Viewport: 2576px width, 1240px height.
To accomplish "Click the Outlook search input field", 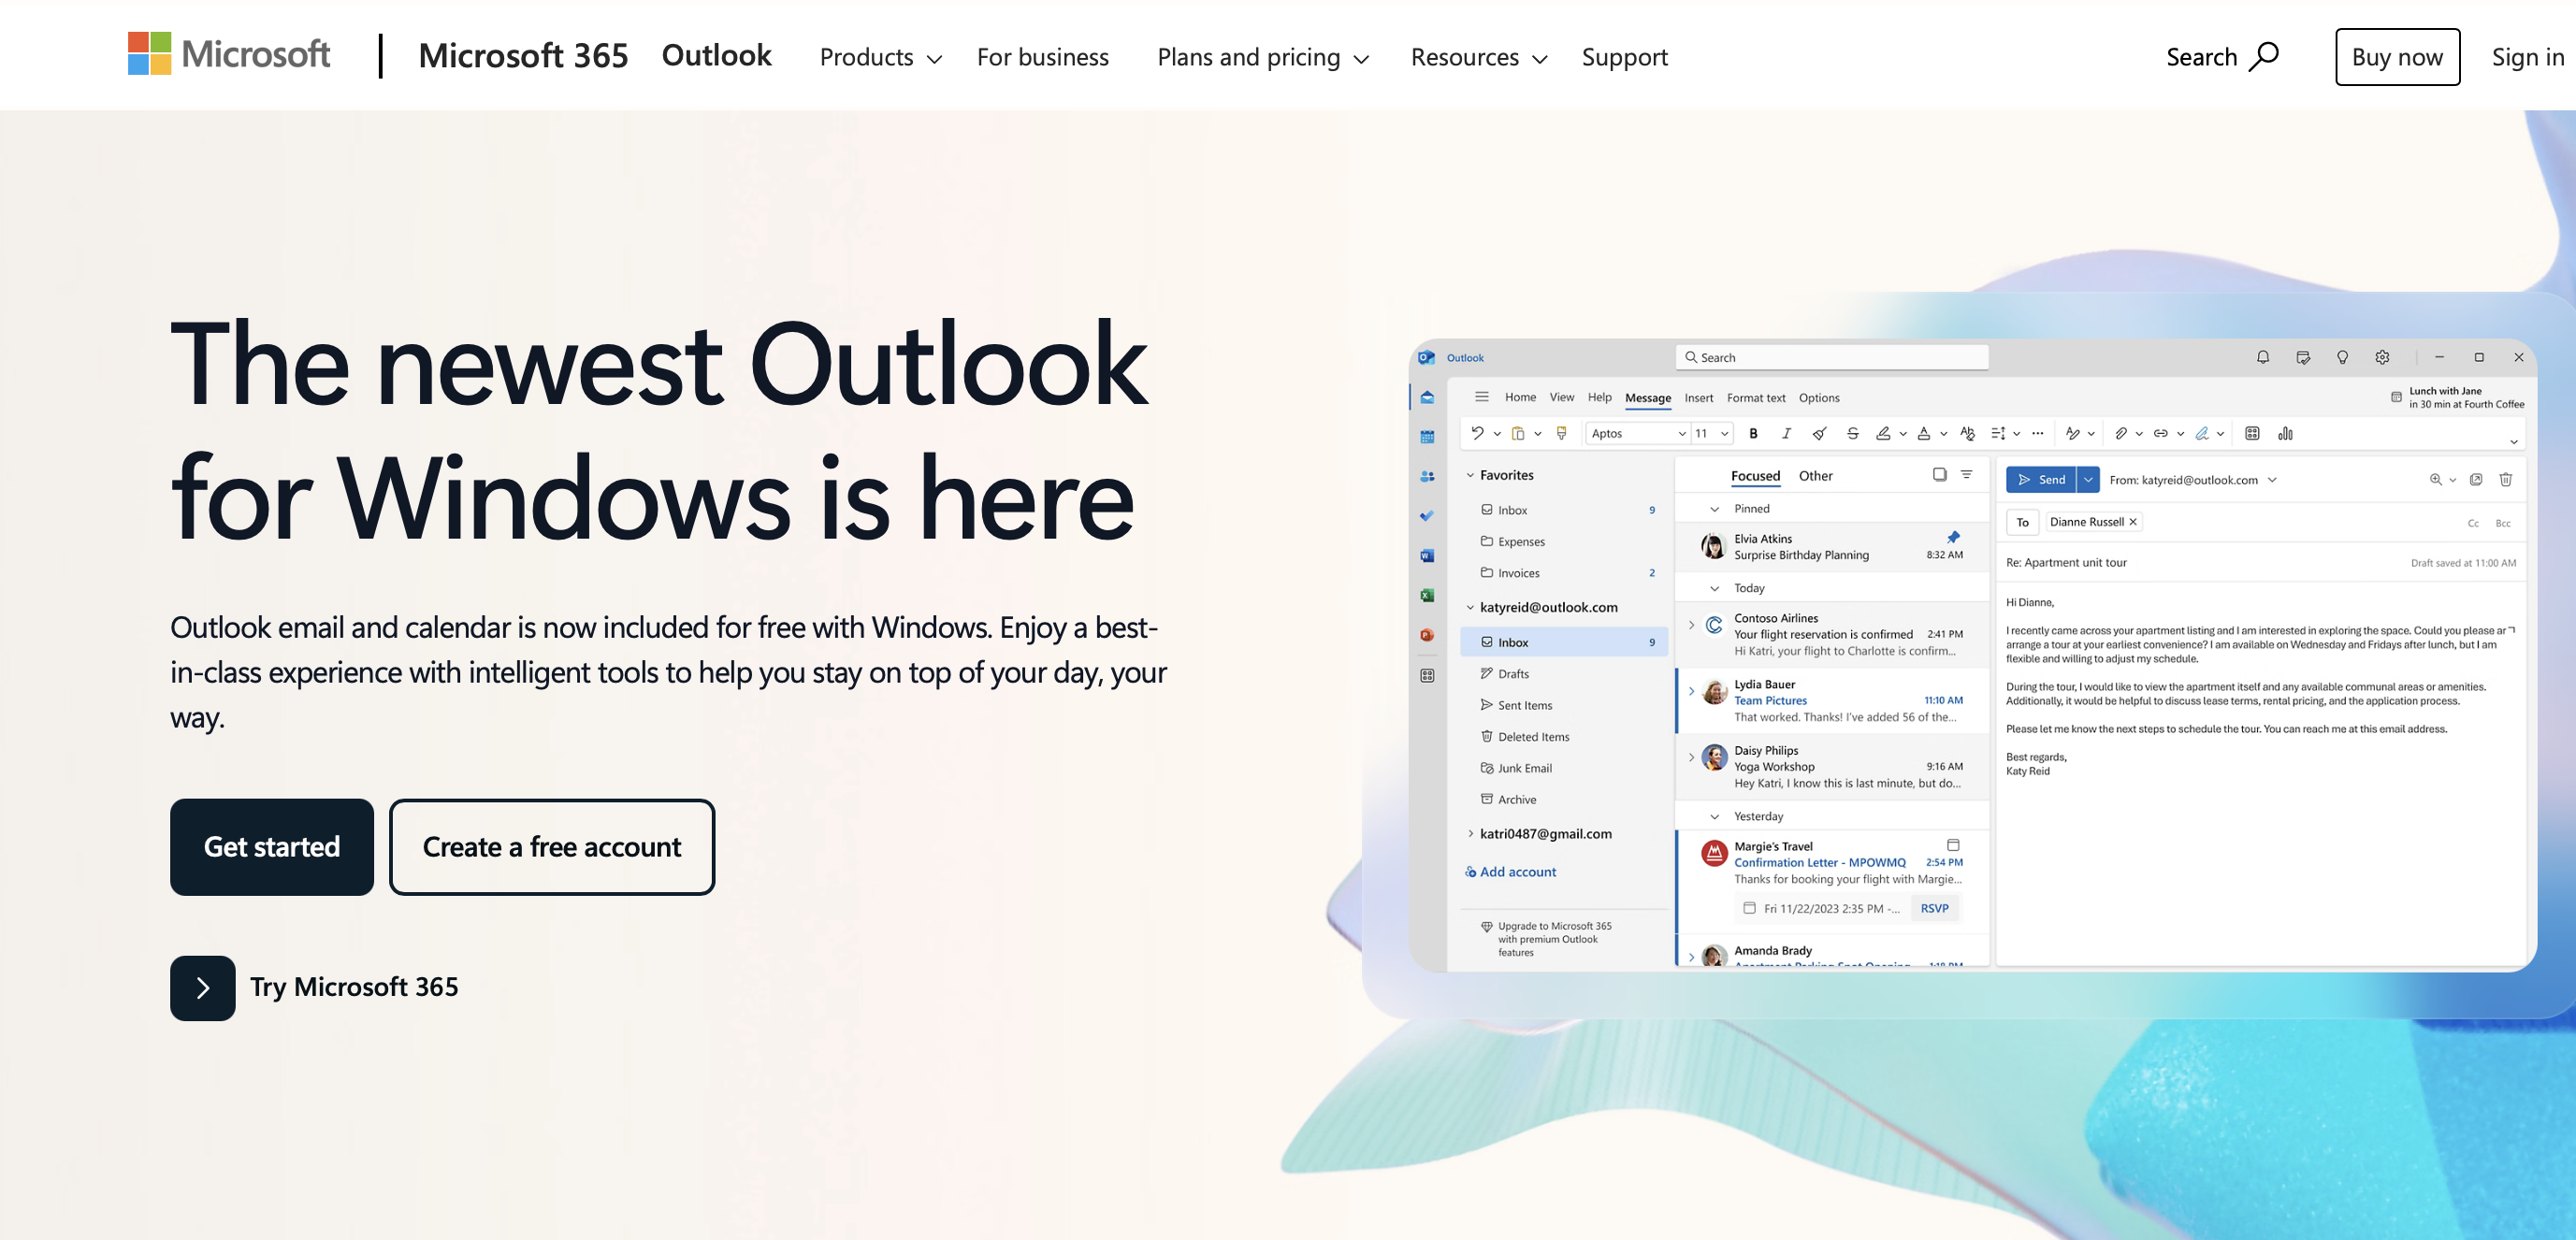I will coord(1831,357).
